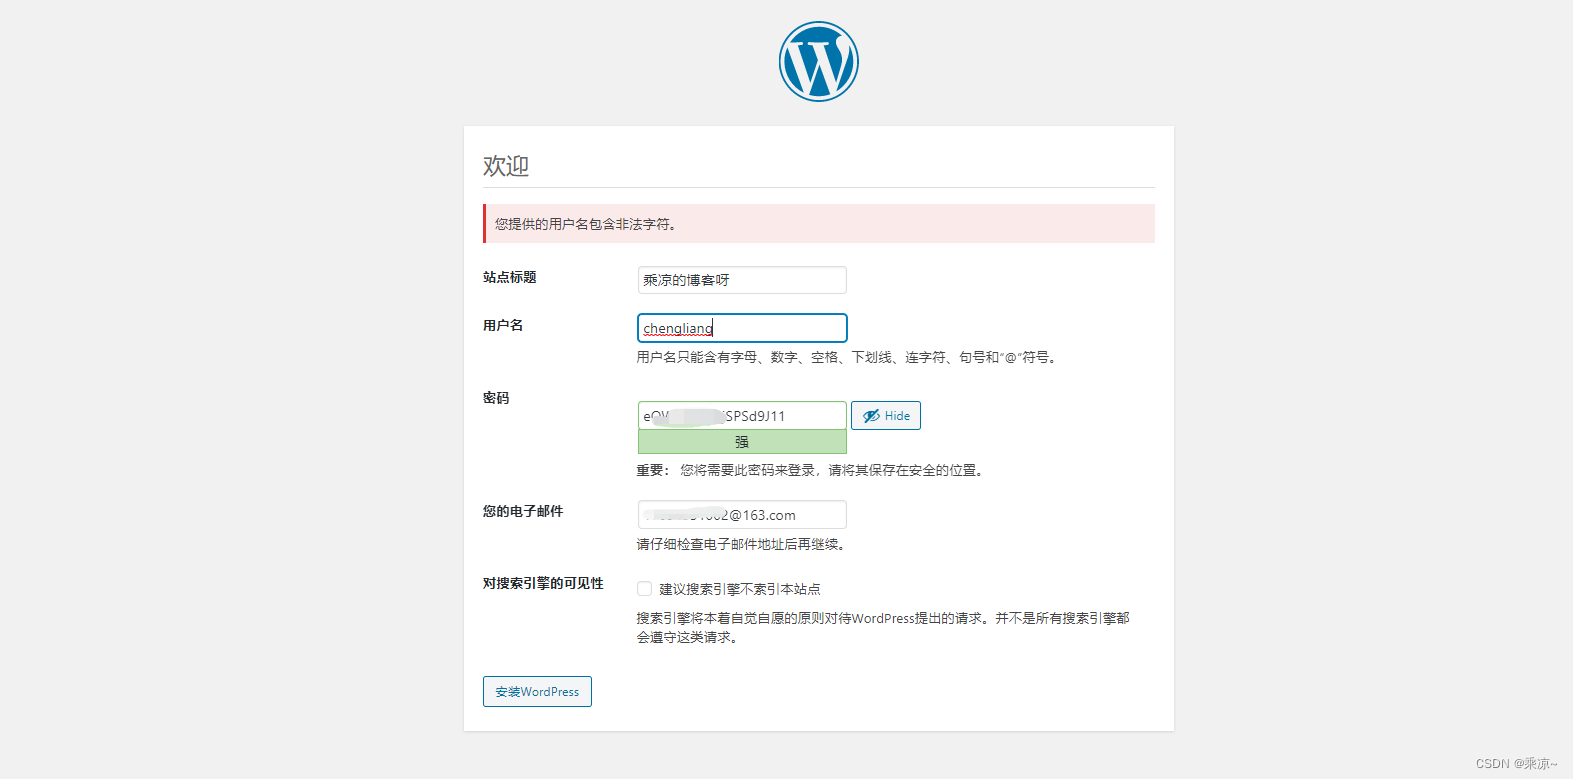
Task: Focus the username field containing chengliang
Action: (x=742, y=328)
